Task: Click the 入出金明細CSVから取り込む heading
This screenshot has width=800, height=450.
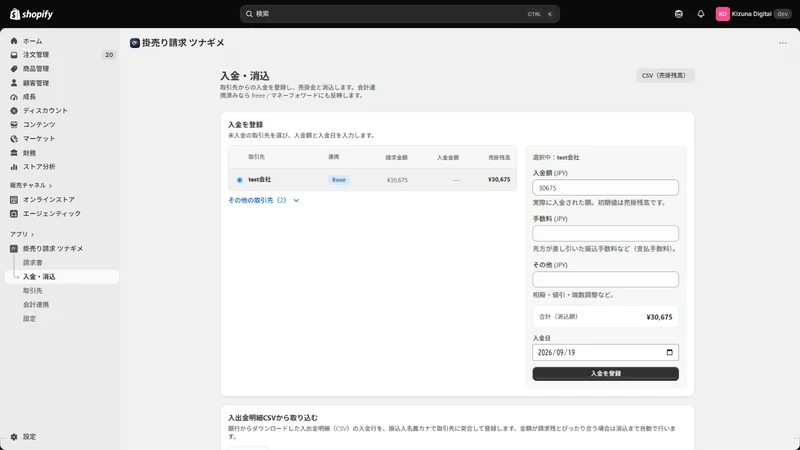Action: [x=273, y=418]
